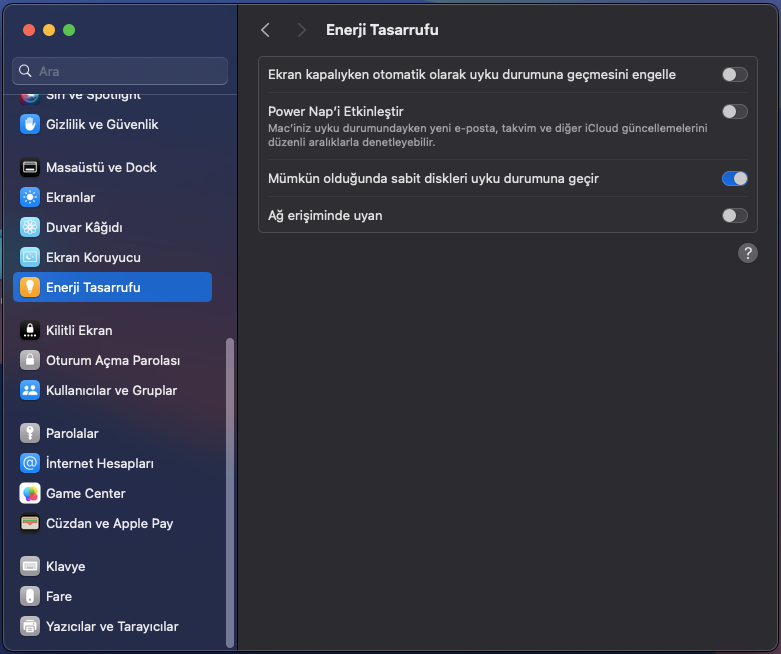The width and height of the screenshot is (781, 654).
Task: Disable putting hard disks to sleep
Action: (x=734, y=179)
